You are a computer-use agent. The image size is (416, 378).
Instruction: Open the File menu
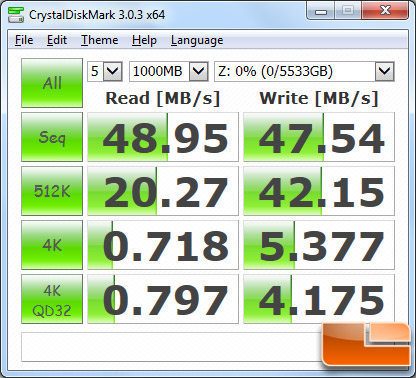tap(24, 40)
